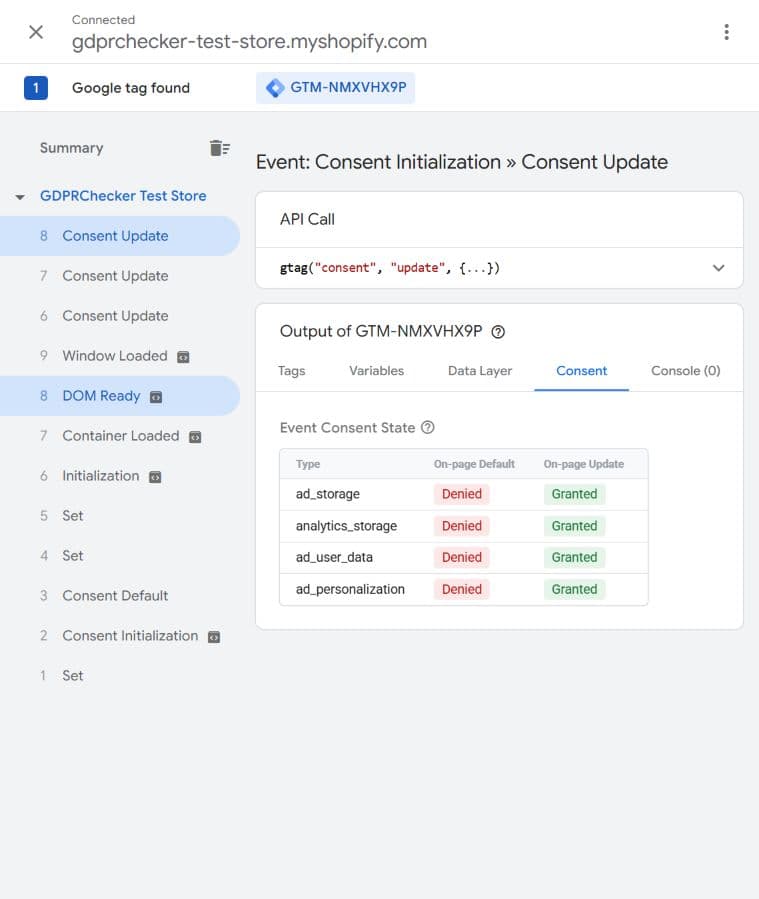Click the code icon beside Container Loaded
Image resolution: width=759 pixels, height=899 pixels.
[x=195, y=437]
